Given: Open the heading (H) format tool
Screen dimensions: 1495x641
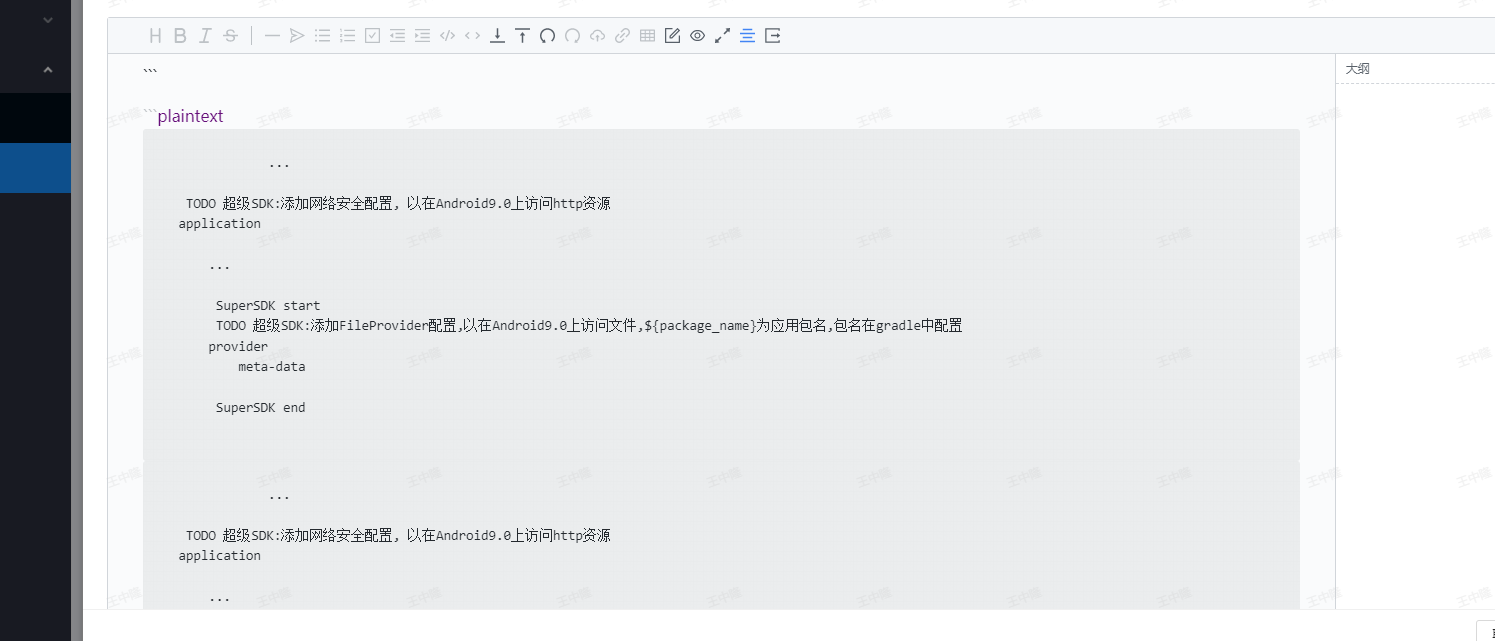Looking at the screenshot, I should point(155,36).
